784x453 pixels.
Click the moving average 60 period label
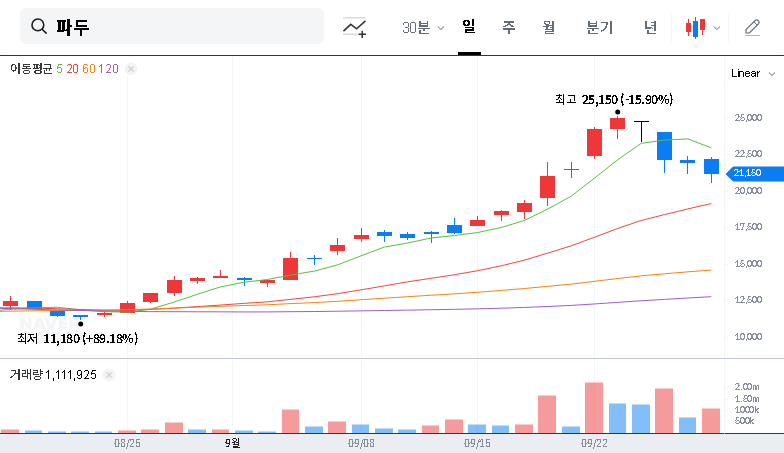coord(89,69)
